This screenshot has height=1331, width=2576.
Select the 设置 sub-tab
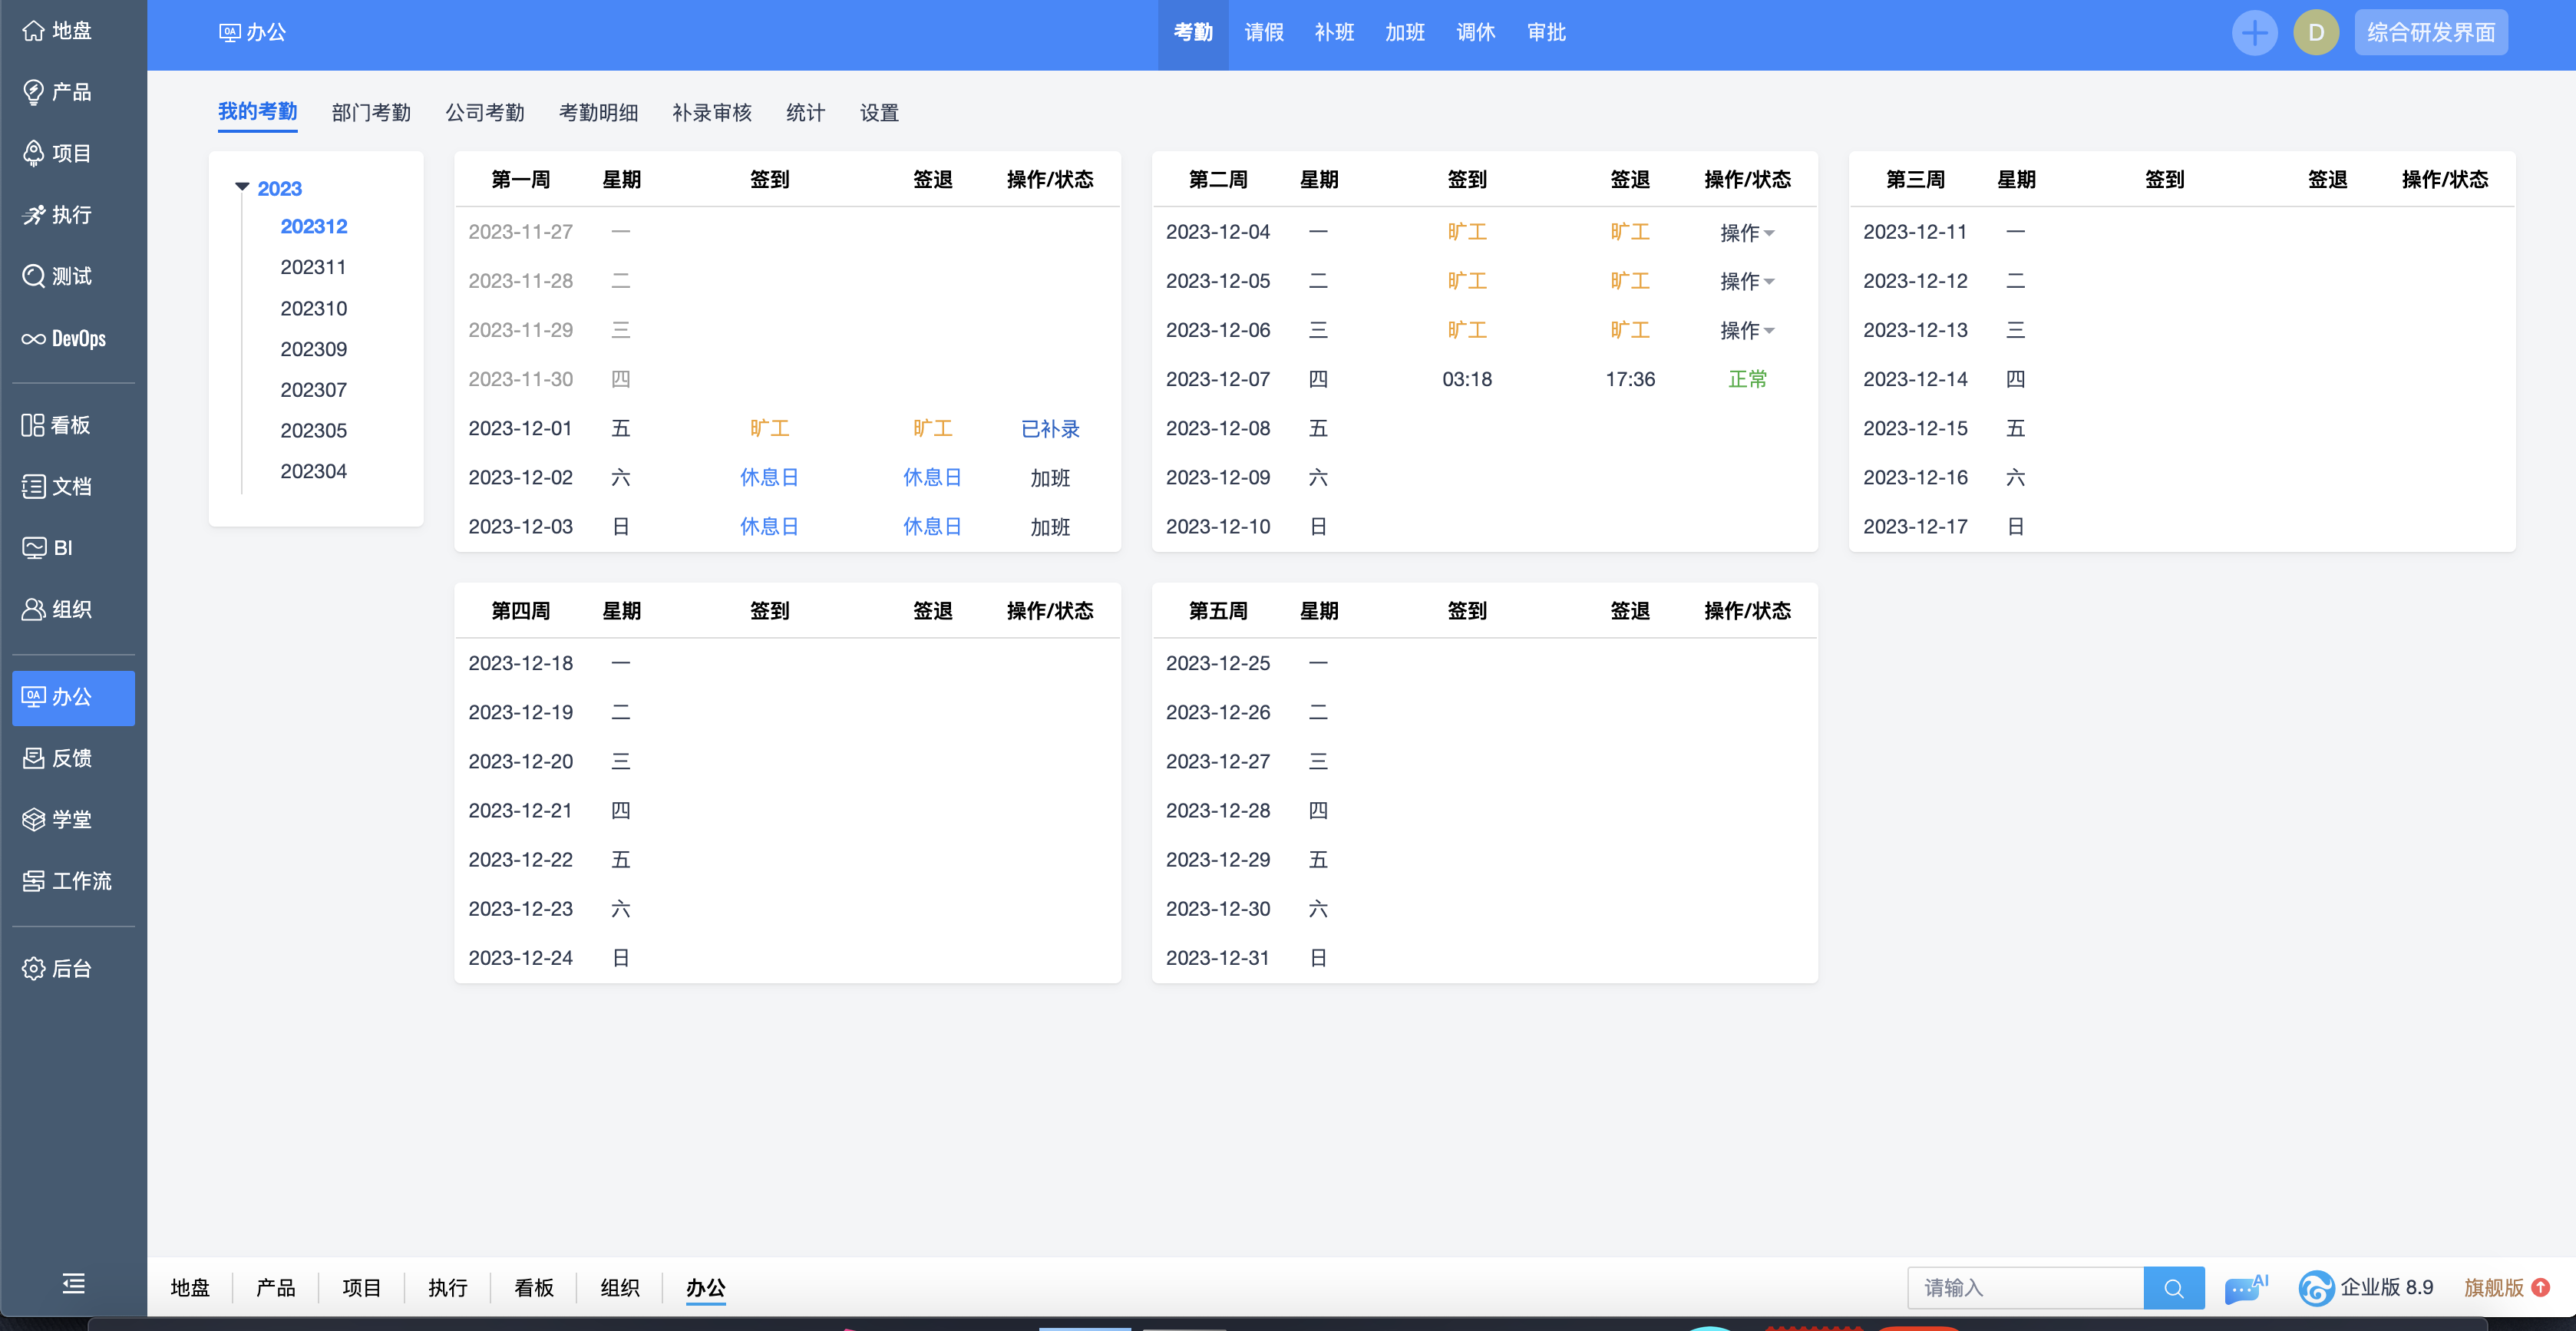click(879, 113)
